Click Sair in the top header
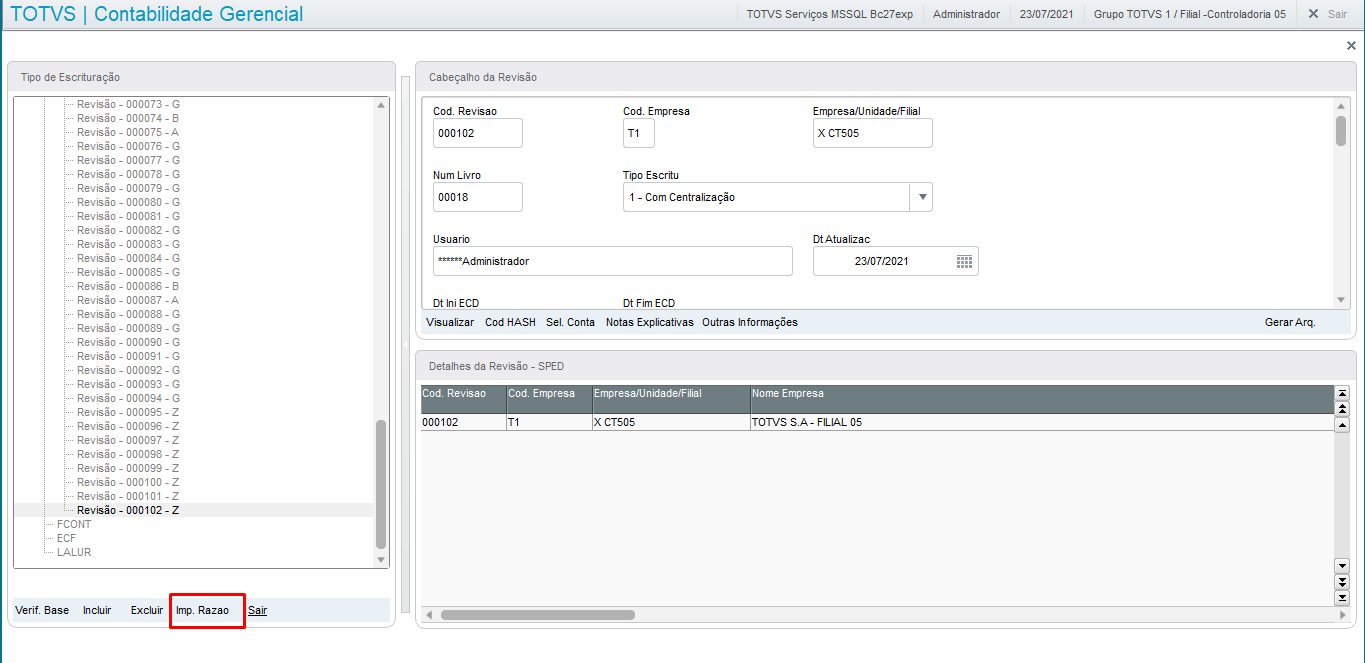 coord(1327,14)
